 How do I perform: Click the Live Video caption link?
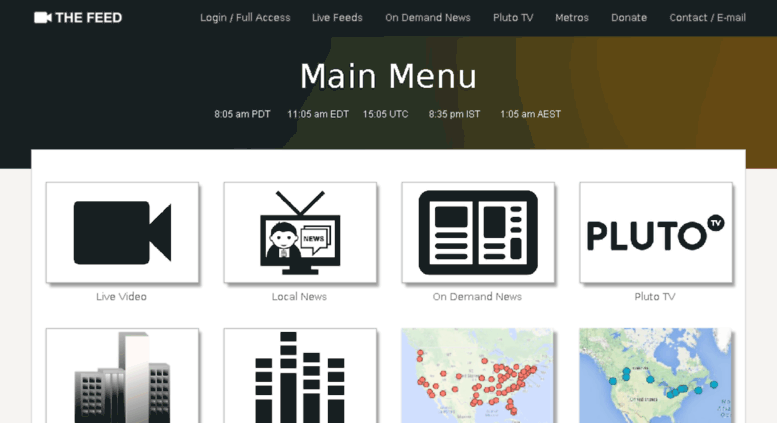121,297
